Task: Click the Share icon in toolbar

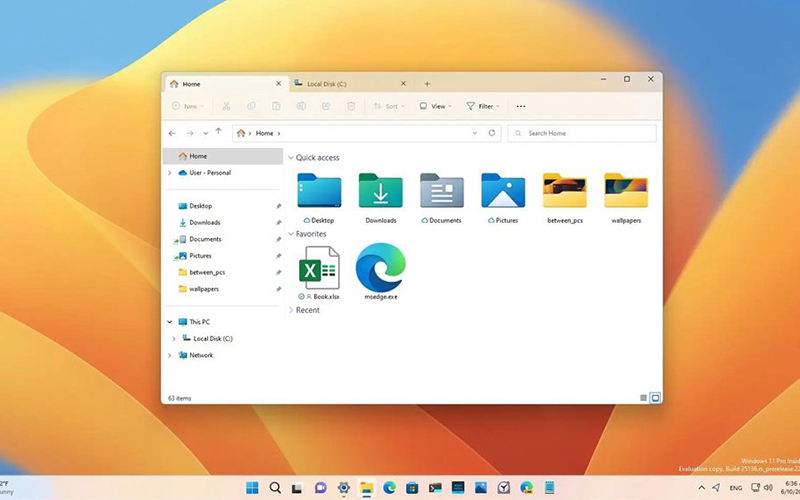Action: (326, 106)
